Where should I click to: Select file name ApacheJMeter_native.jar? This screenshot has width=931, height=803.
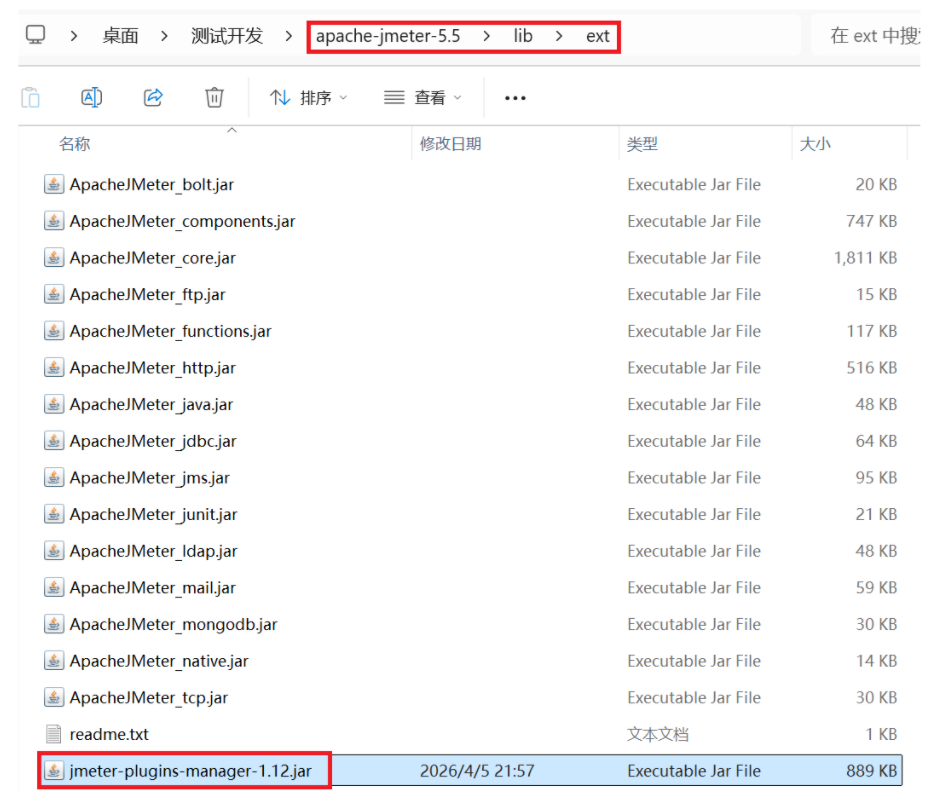point(159,661)
